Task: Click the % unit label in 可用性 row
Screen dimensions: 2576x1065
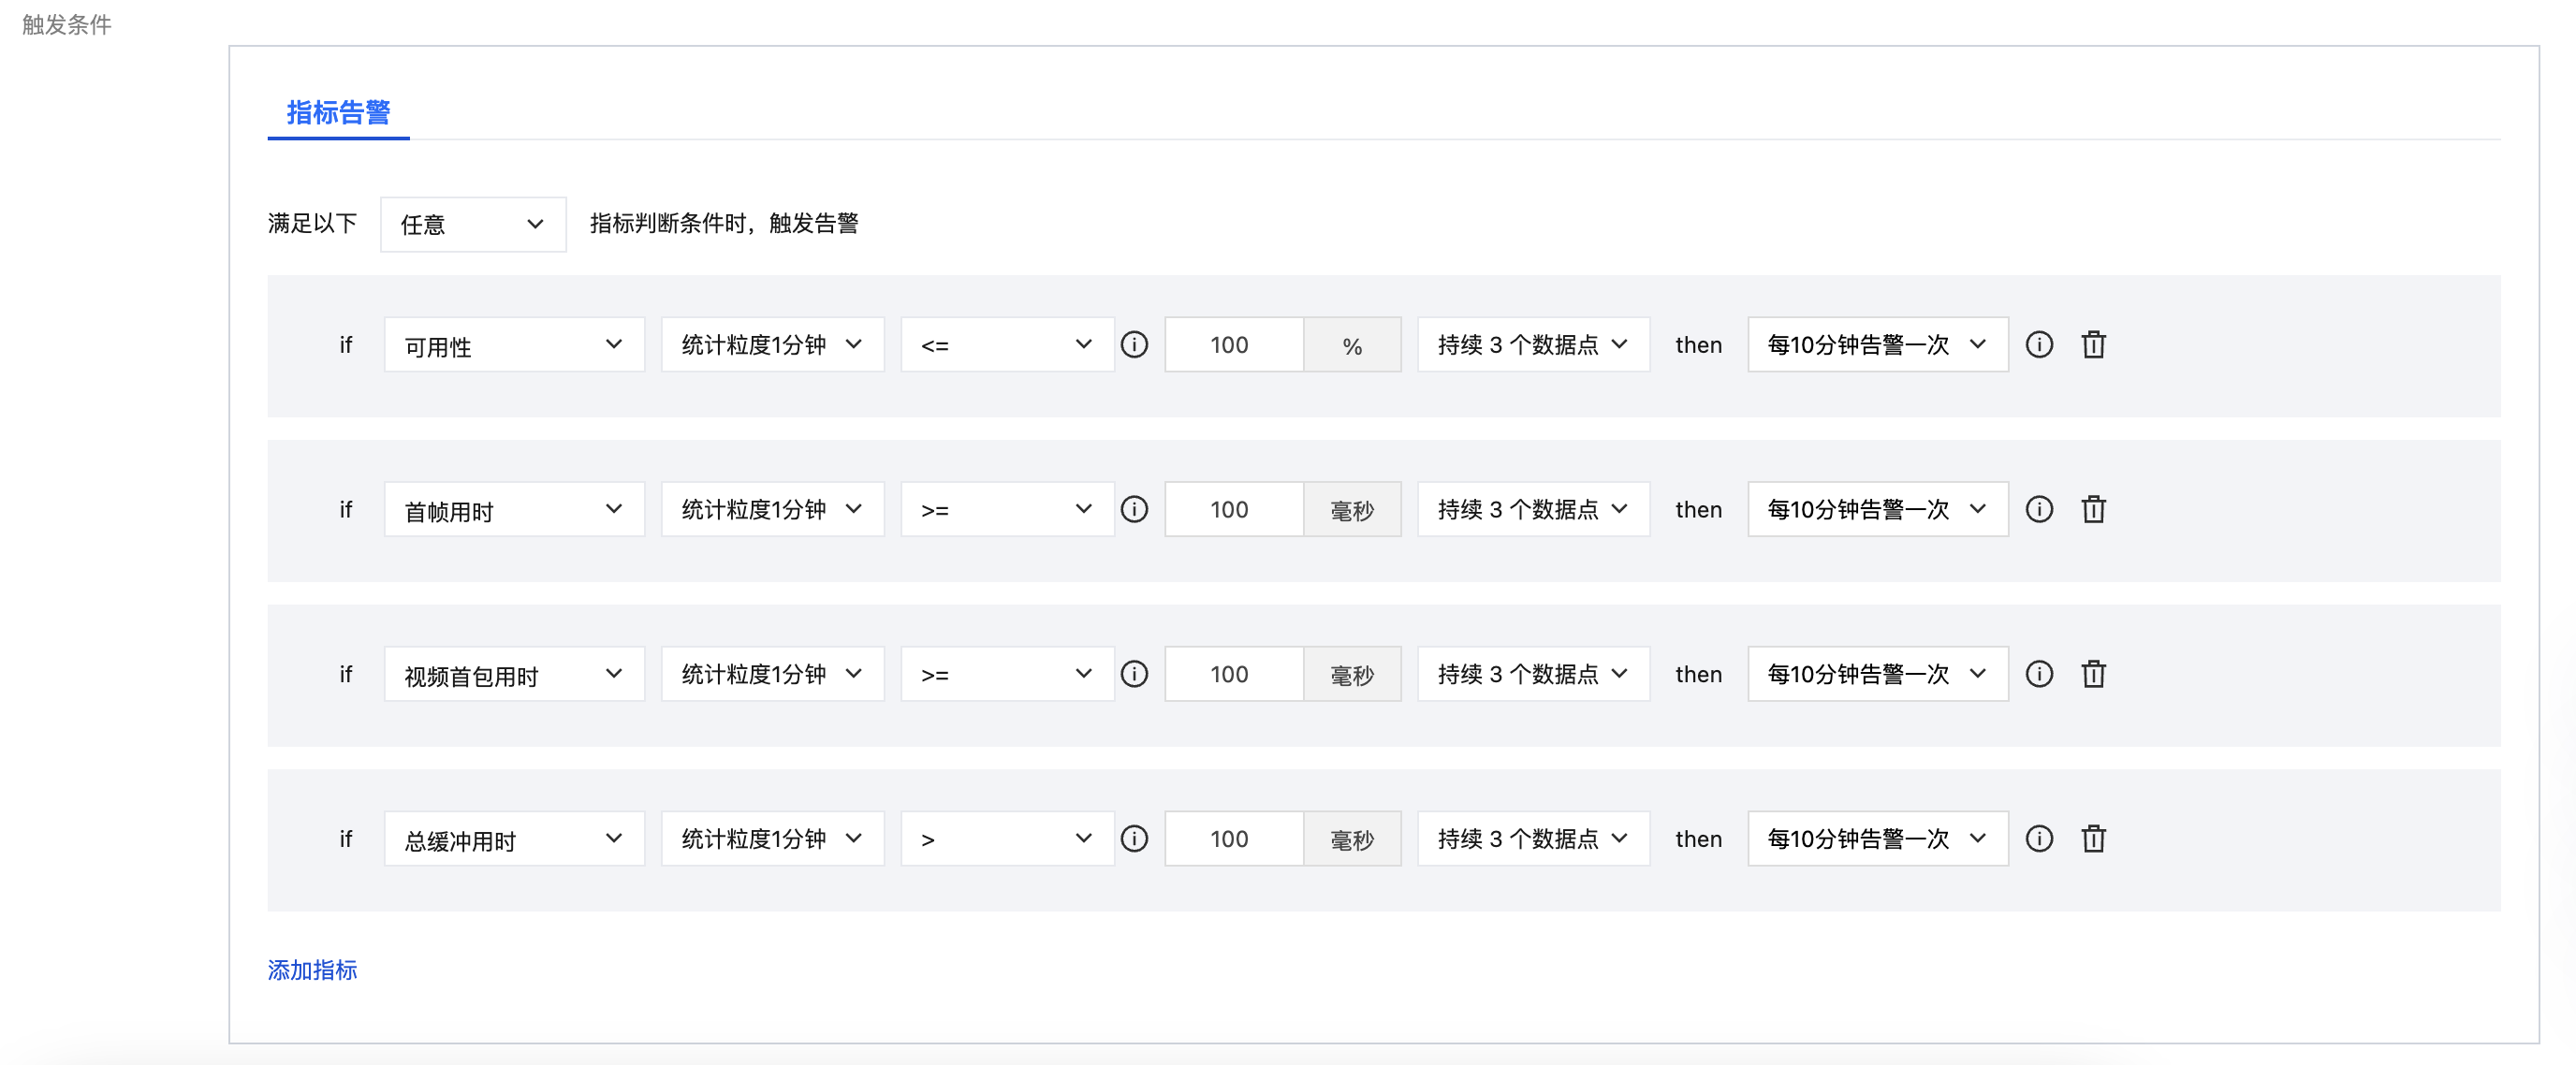Action: [1352, 345]
